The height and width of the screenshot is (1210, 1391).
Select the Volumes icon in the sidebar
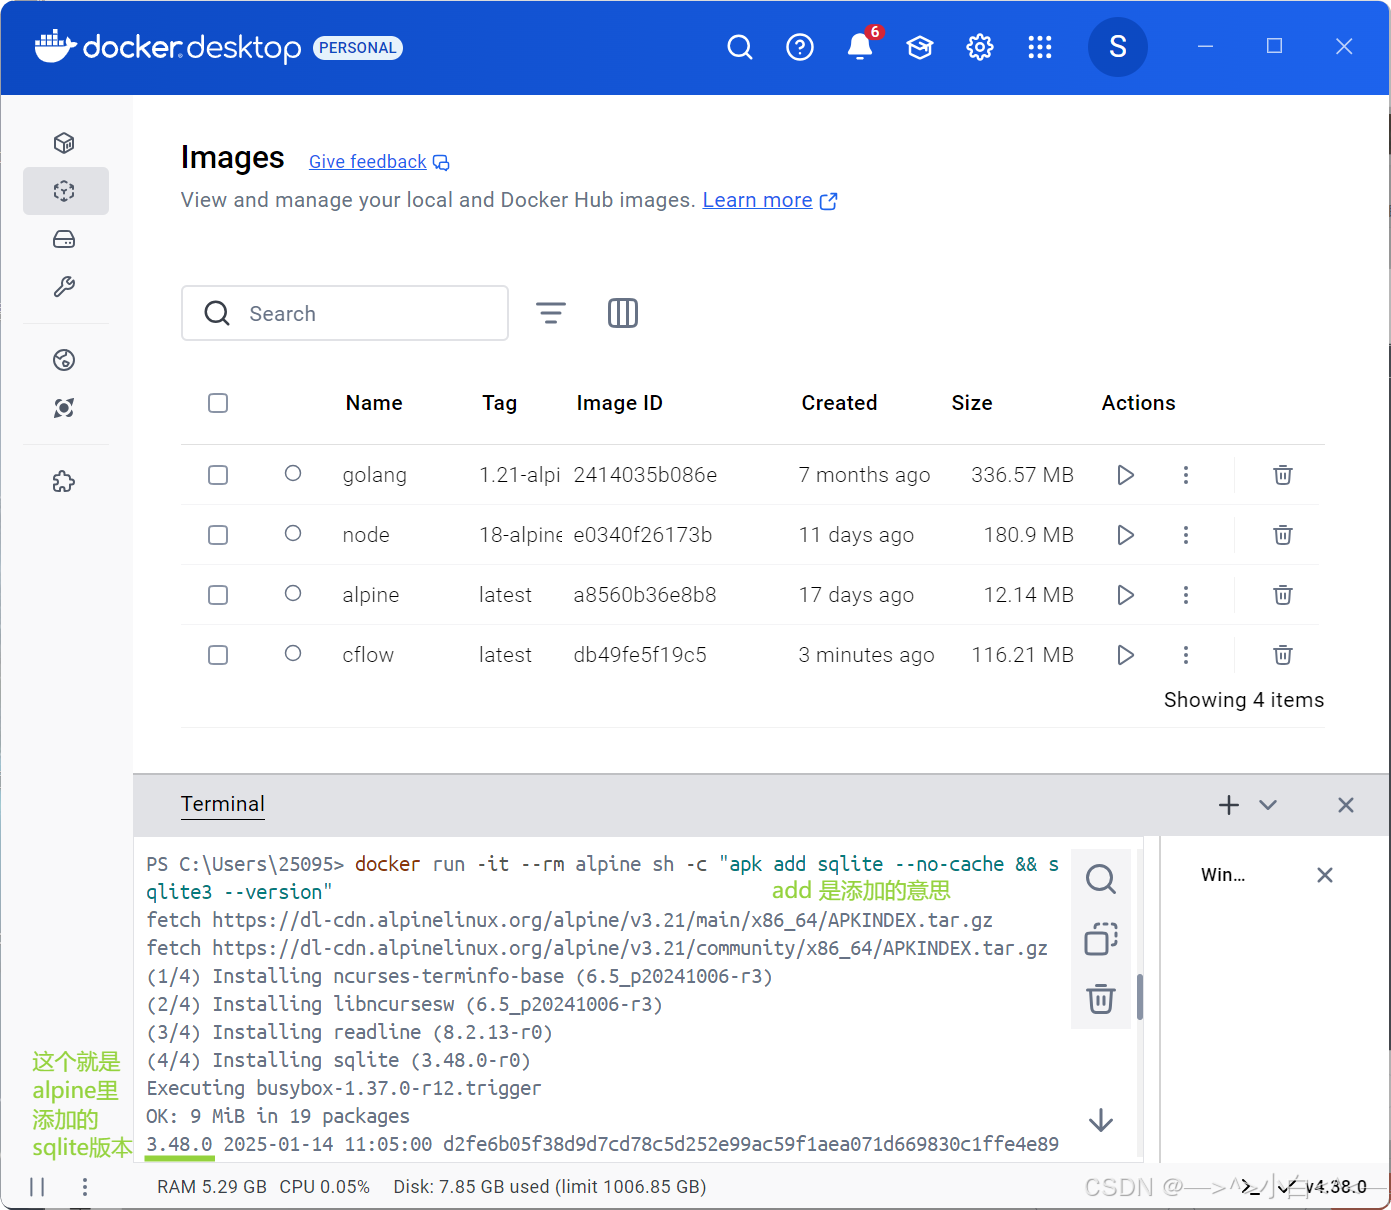[x=64, y=239]
